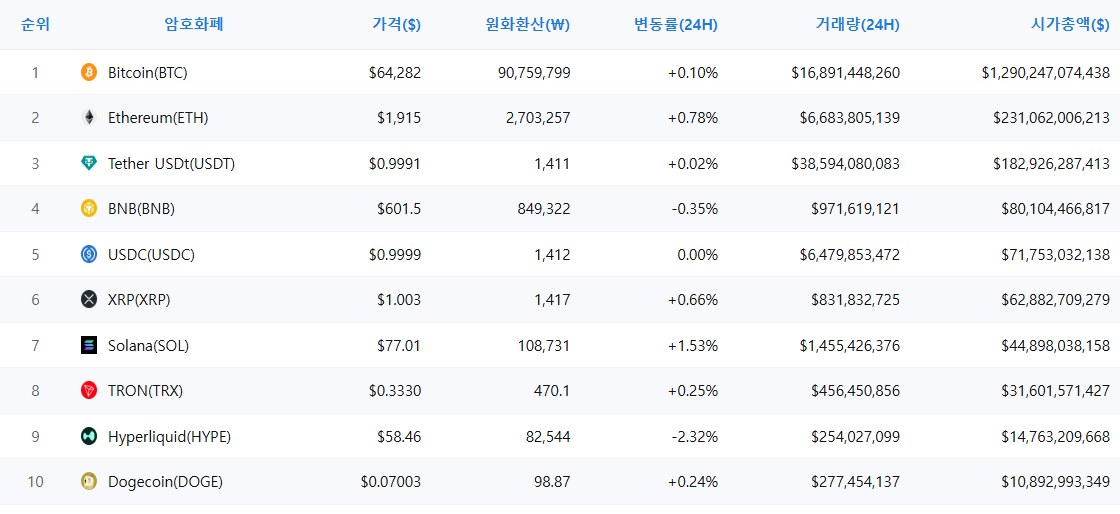The width and height of the screenshot is (1120, 514).
Task: Open Hyperliquid(HYPE) name link
Action: [x=169, y=437]
